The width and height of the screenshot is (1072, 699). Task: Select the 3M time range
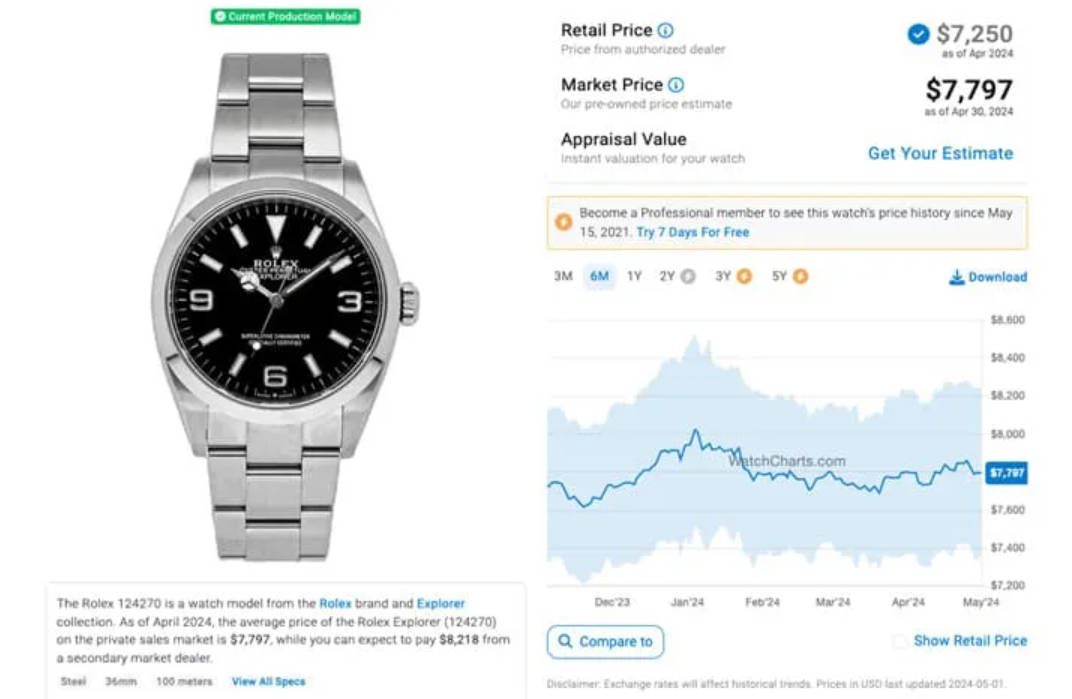[x=563, y=276]
